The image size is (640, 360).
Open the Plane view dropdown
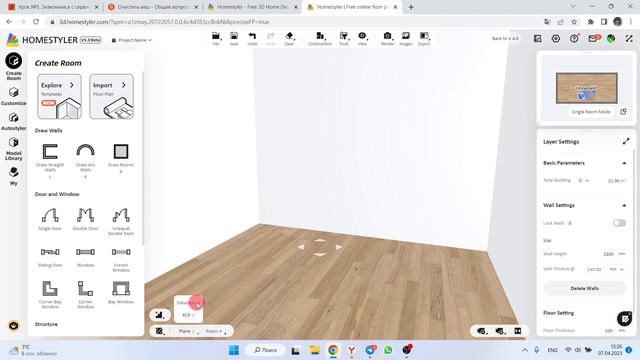click(188, 331)
